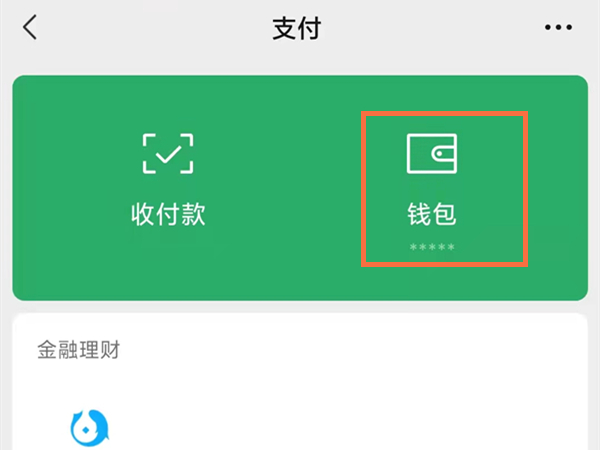Tap the checkmark inside the scan frame
This screenshot has width=600, height=450.
168,154
